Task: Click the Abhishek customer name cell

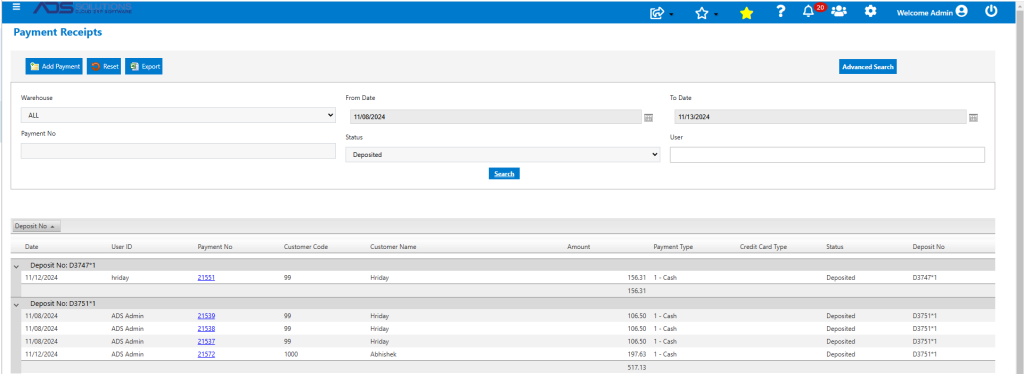Action: point(384,354)
